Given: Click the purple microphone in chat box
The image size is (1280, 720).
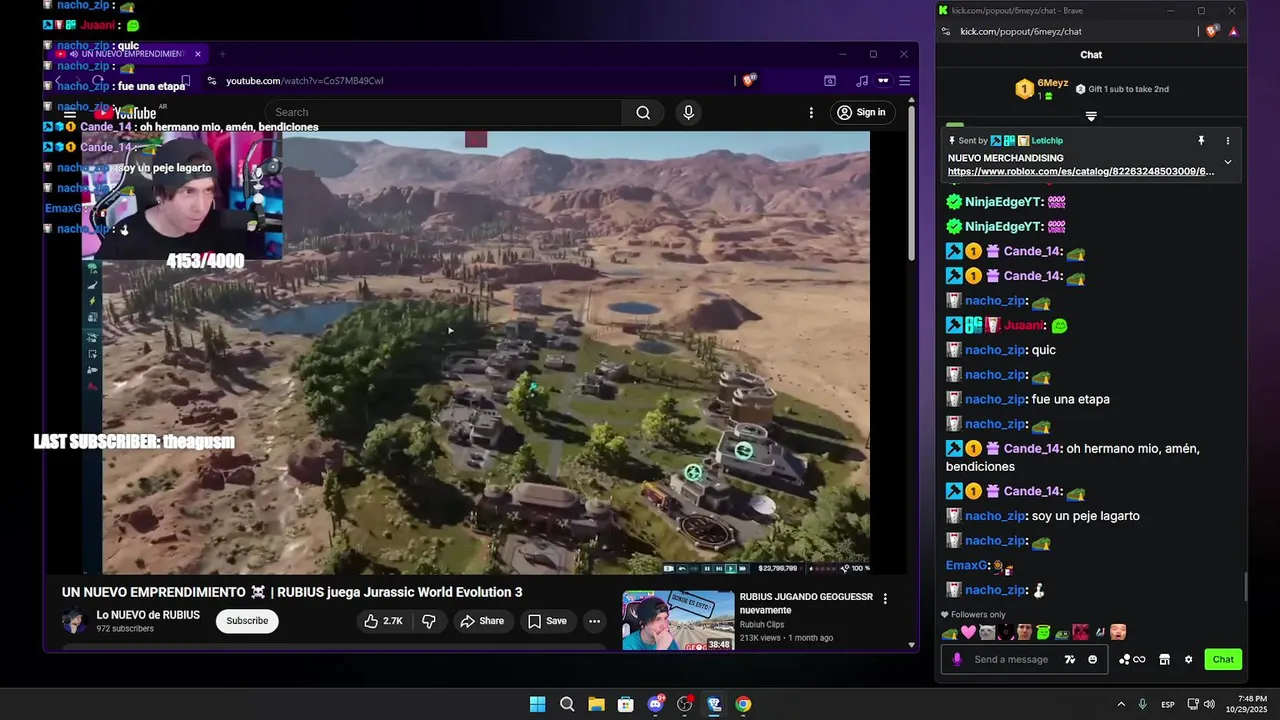Looking at the screenshot, I should point(957,660).
